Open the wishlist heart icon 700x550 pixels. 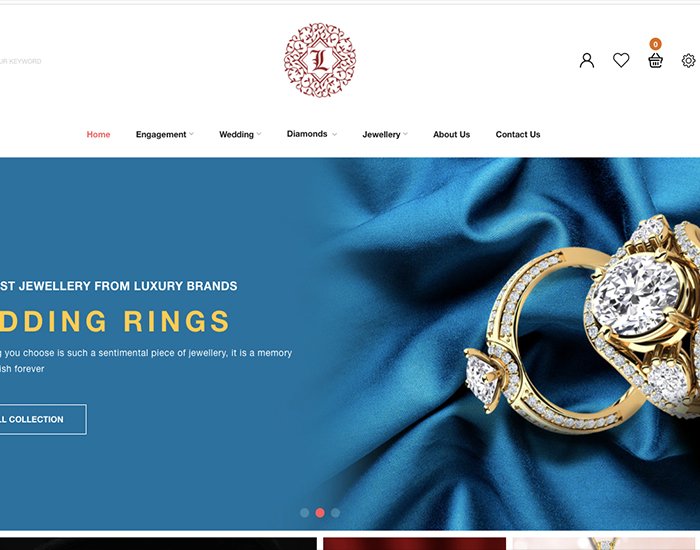(621, 60)
